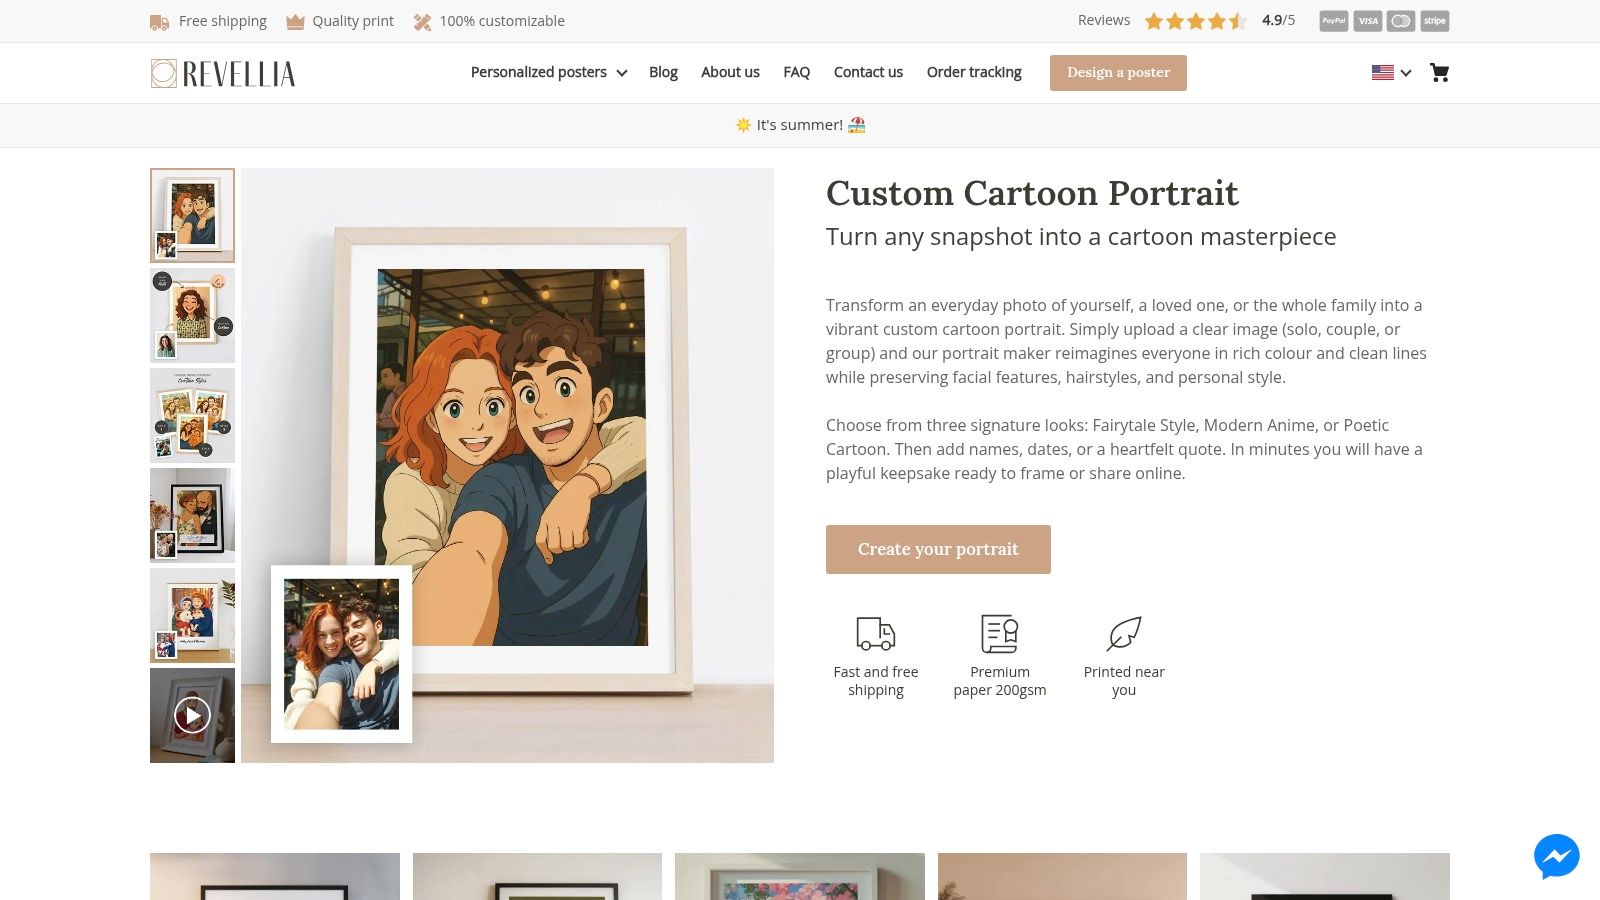This screenshot has height=900, width=1600.
Task: Click the 100% customizable text
Action: (x=502, y=21)
